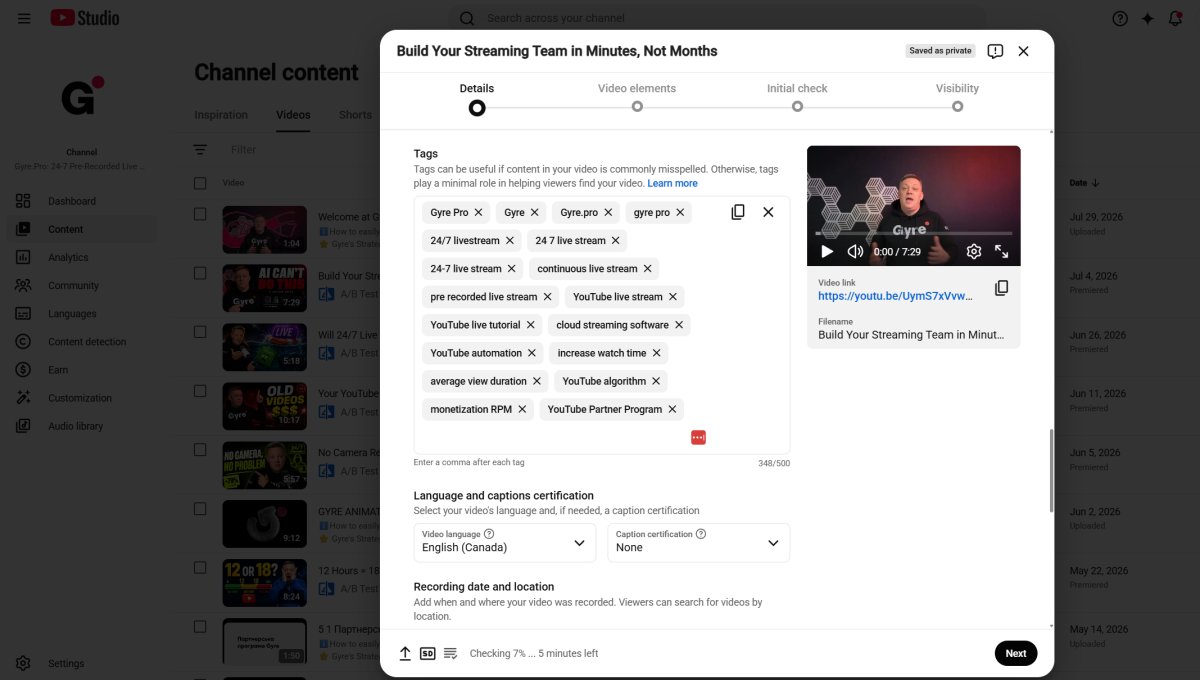The height and width of the screenshot is (680, 1200).
Task: Remove the "Gyre Pro" tag
Action: (x=479, y=212)
